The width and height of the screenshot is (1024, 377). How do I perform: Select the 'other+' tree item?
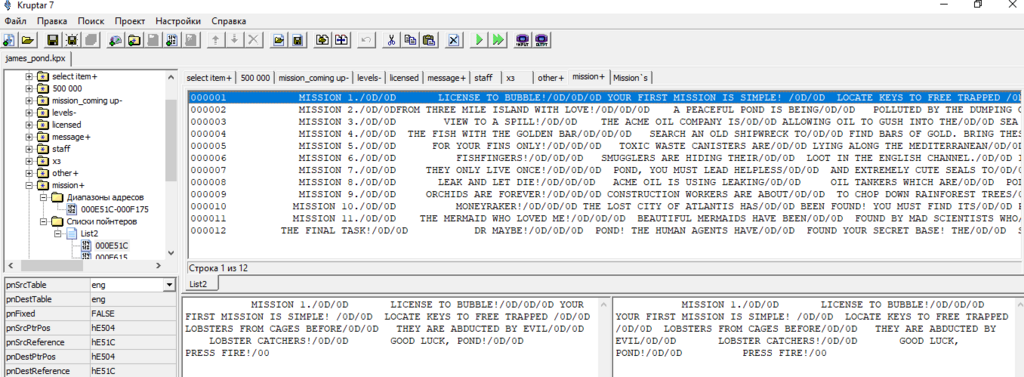(x=65, y=173)
